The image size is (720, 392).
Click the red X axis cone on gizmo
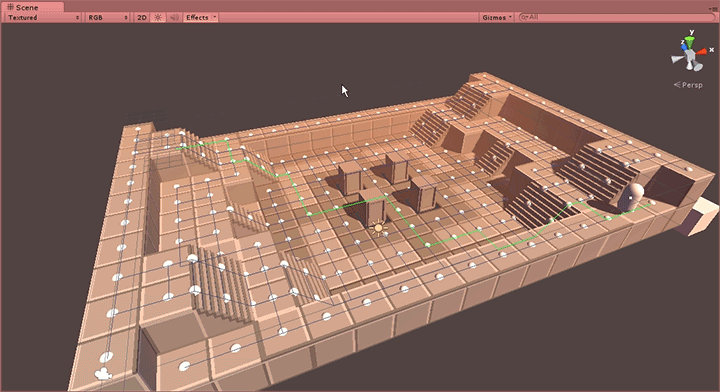(701, 52)
